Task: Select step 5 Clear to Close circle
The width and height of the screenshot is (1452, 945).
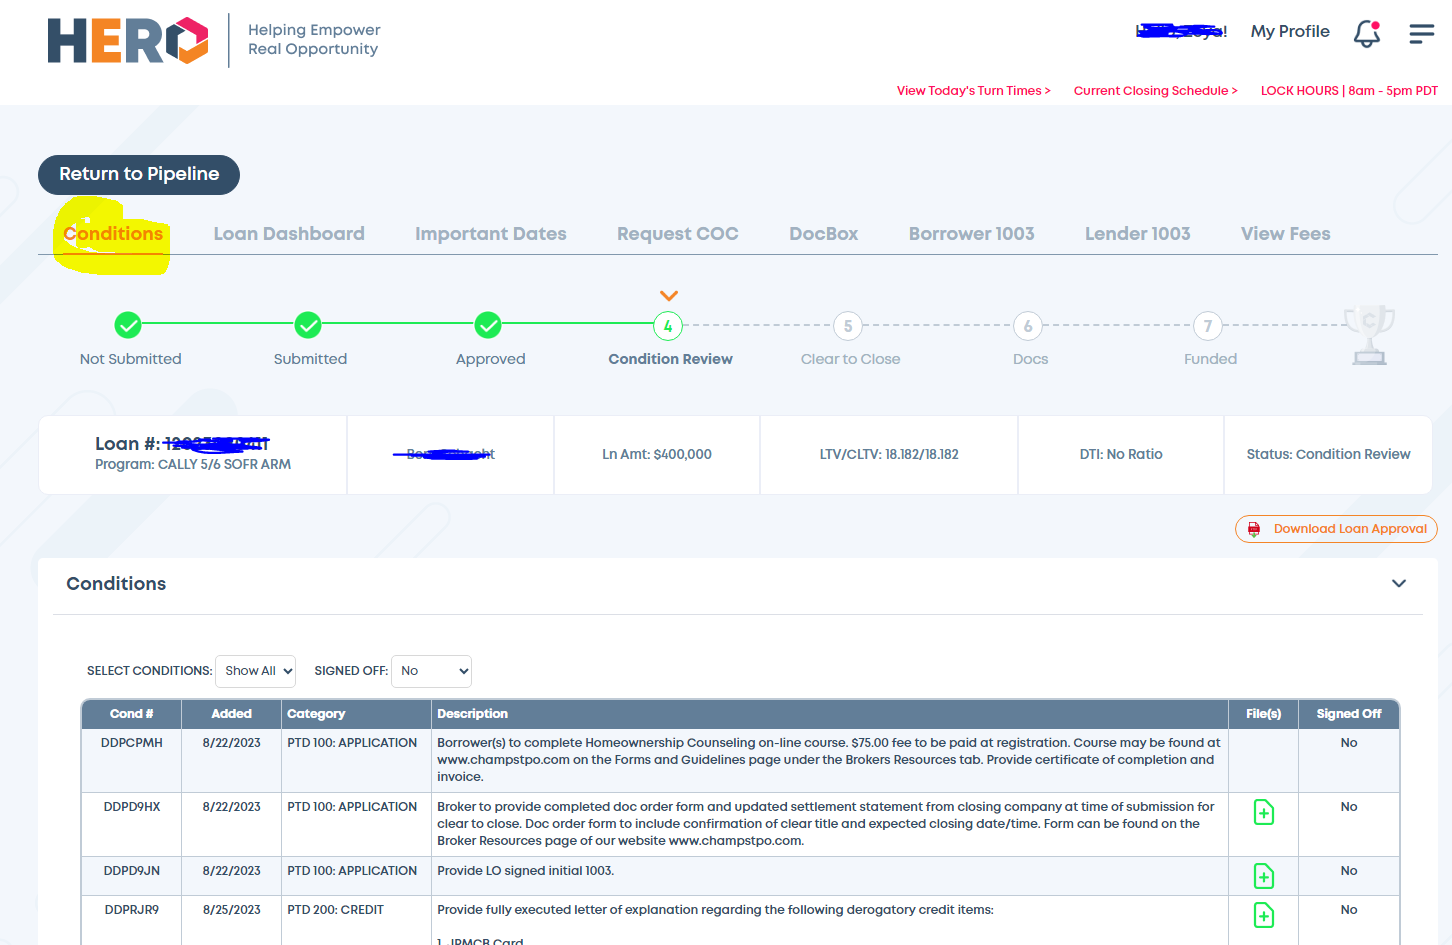Action: pyautogui.click(x=848, y=326)
